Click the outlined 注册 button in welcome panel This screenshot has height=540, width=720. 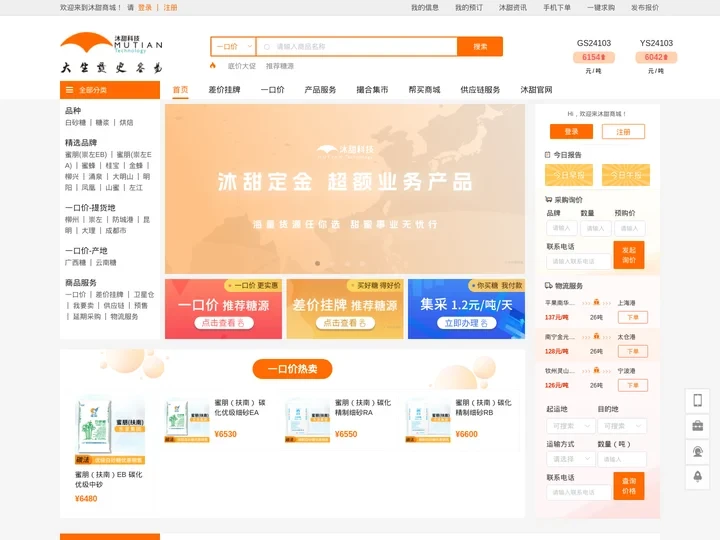[623, 132]
